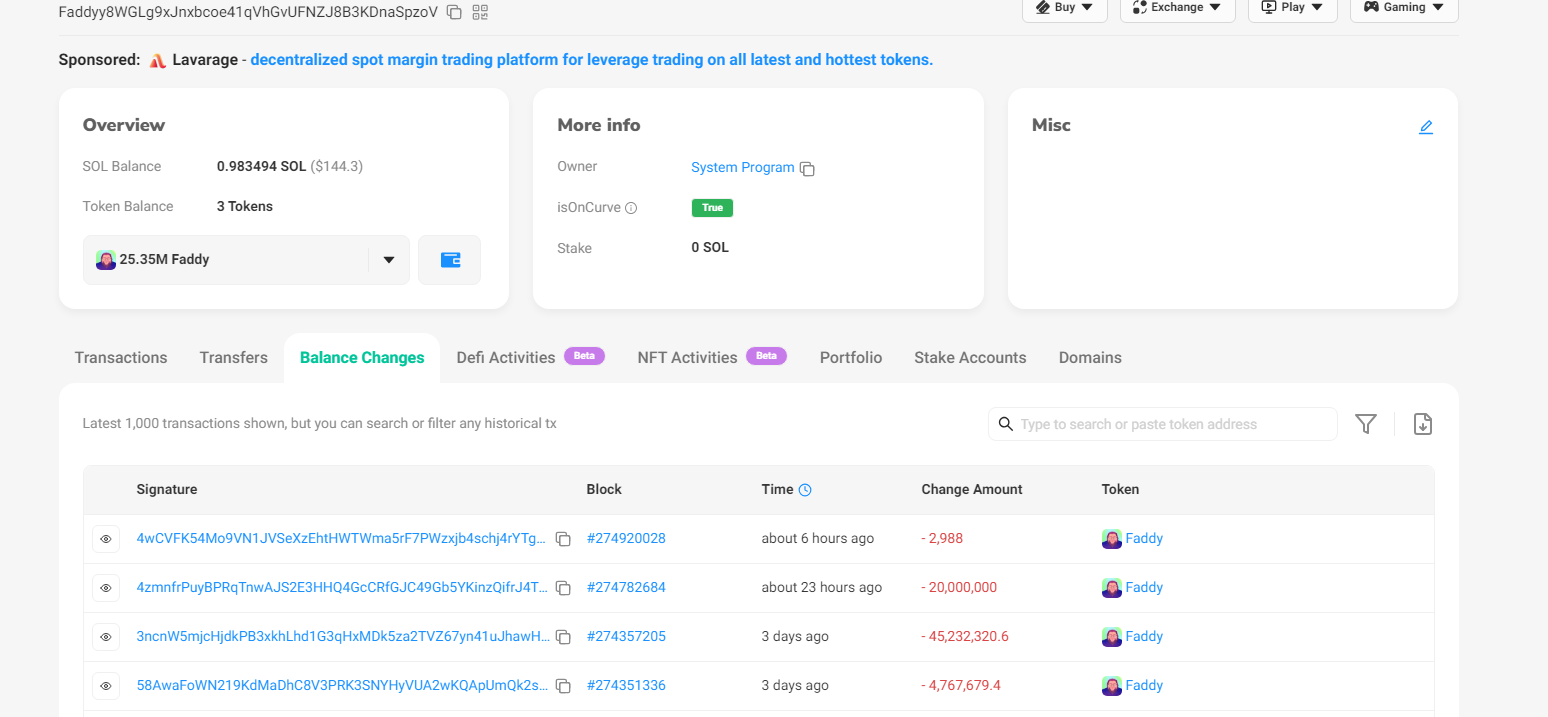This screenshot has width=1548, height=717.
Task: Open Portfolio tab
Action: click(x=851, y=358)
